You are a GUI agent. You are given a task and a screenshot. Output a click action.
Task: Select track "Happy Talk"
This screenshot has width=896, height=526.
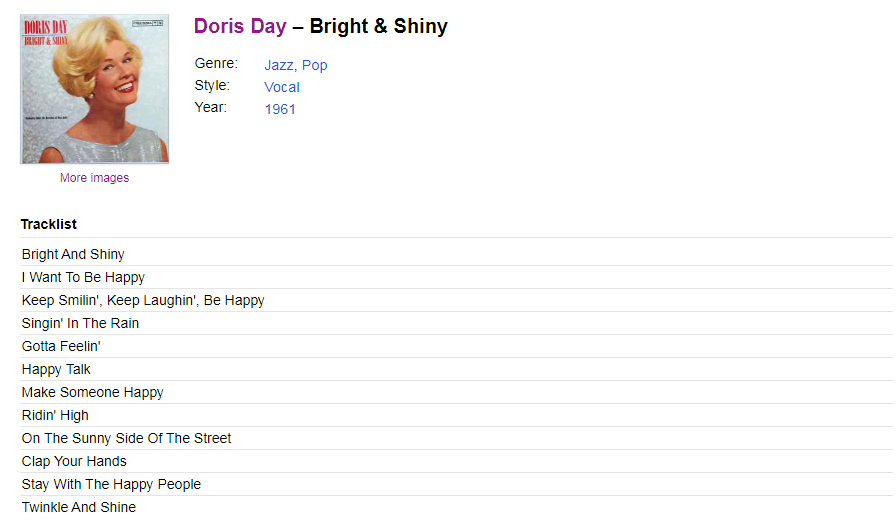coord(56,369)
